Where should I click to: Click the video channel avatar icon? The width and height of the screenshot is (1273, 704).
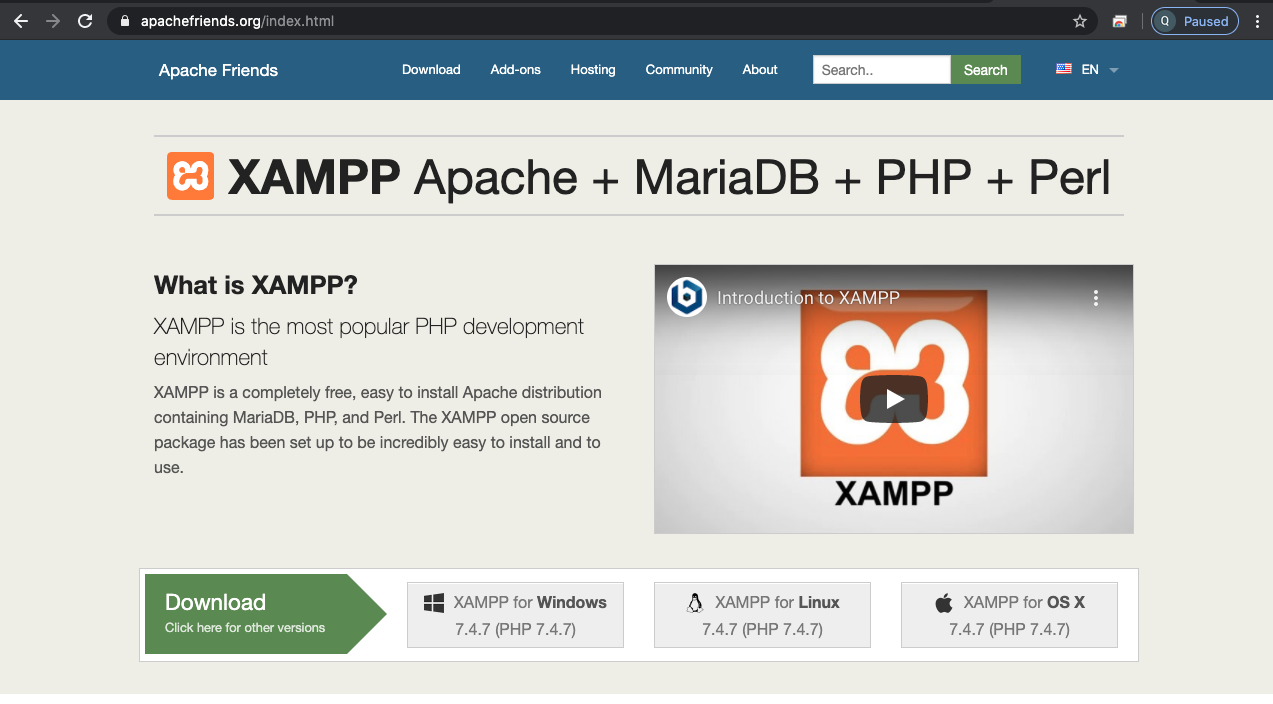687,297
